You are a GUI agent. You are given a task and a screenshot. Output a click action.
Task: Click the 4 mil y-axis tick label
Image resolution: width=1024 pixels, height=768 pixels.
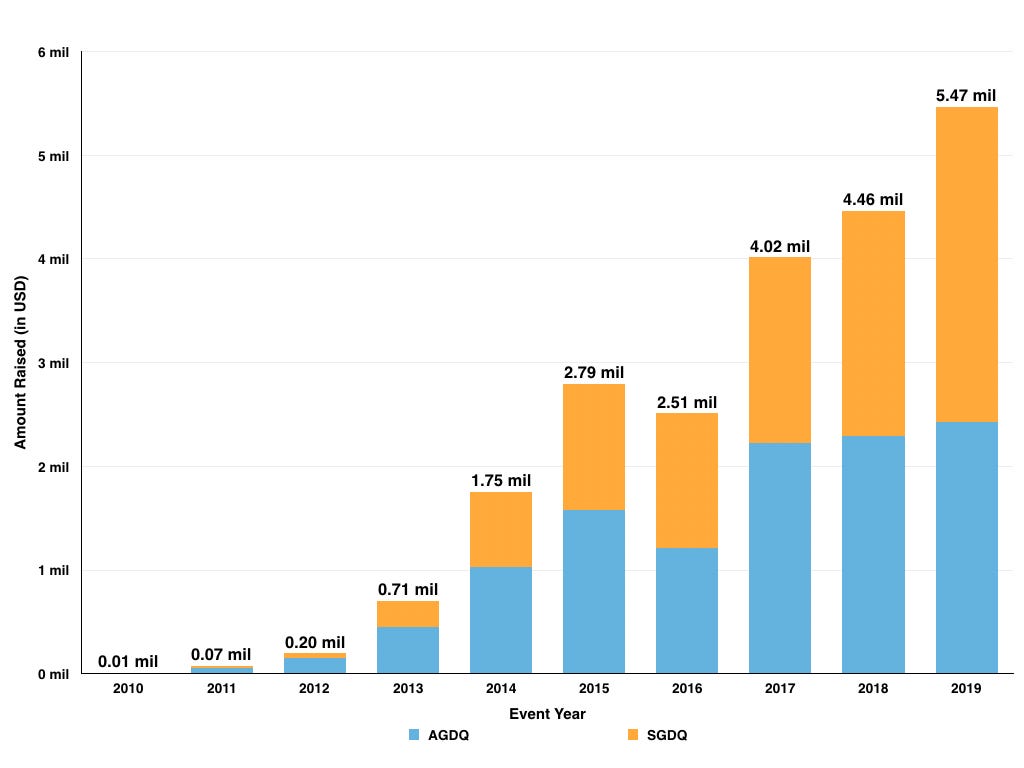click(x=53, y=260)
